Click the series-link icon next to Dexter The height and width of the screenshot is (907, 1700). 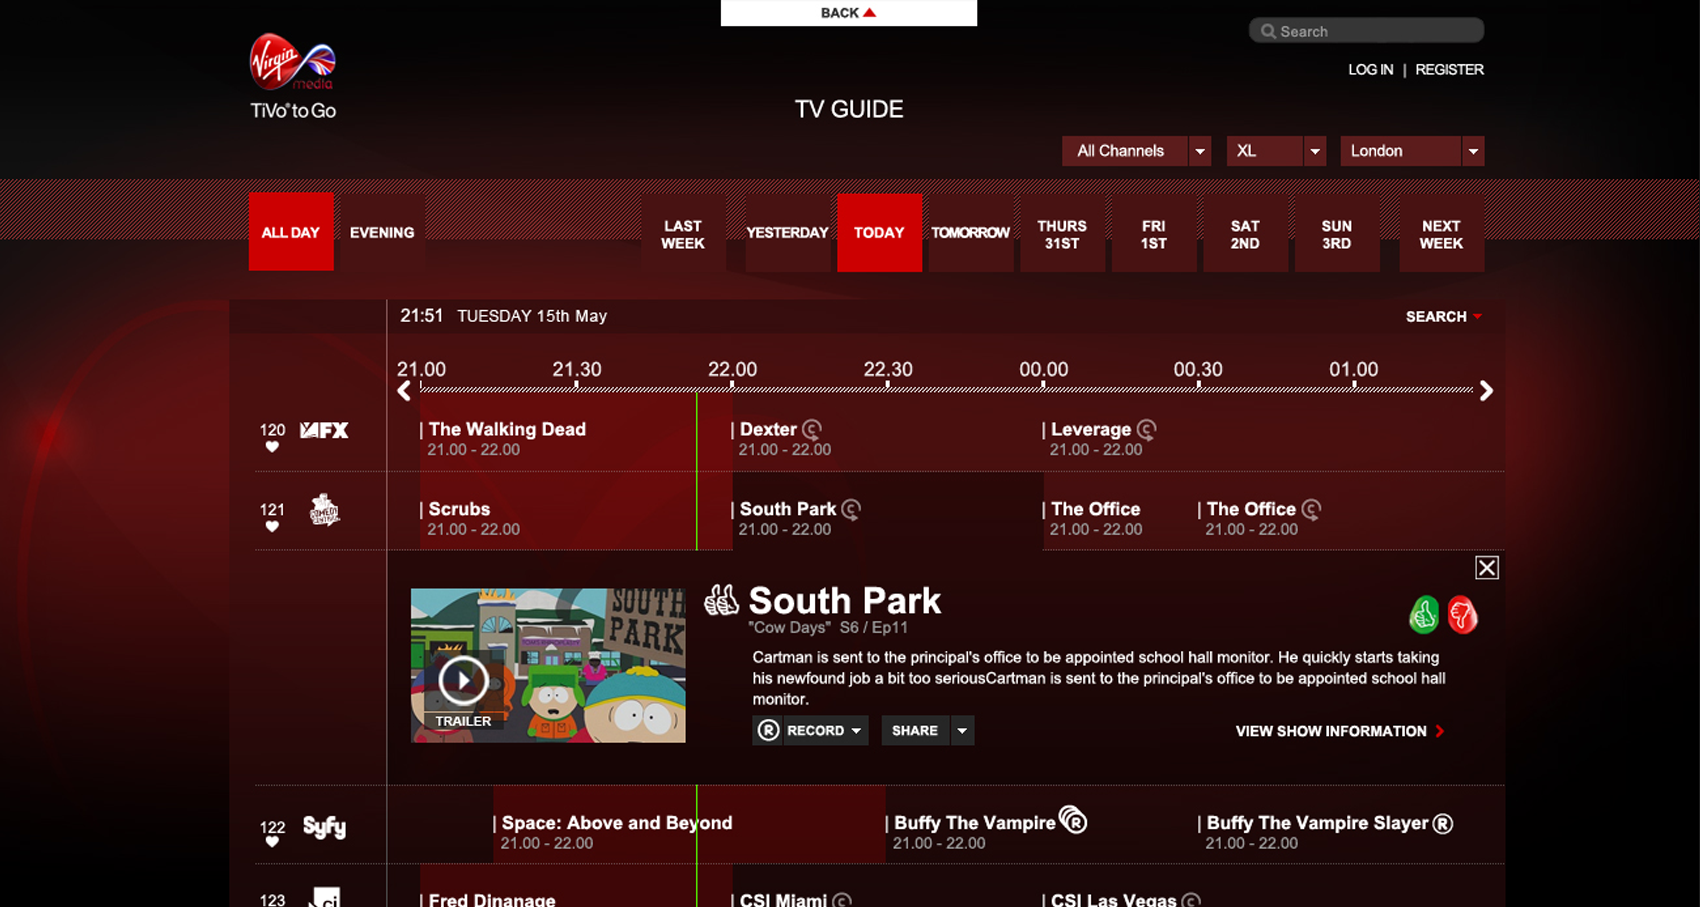812,429
